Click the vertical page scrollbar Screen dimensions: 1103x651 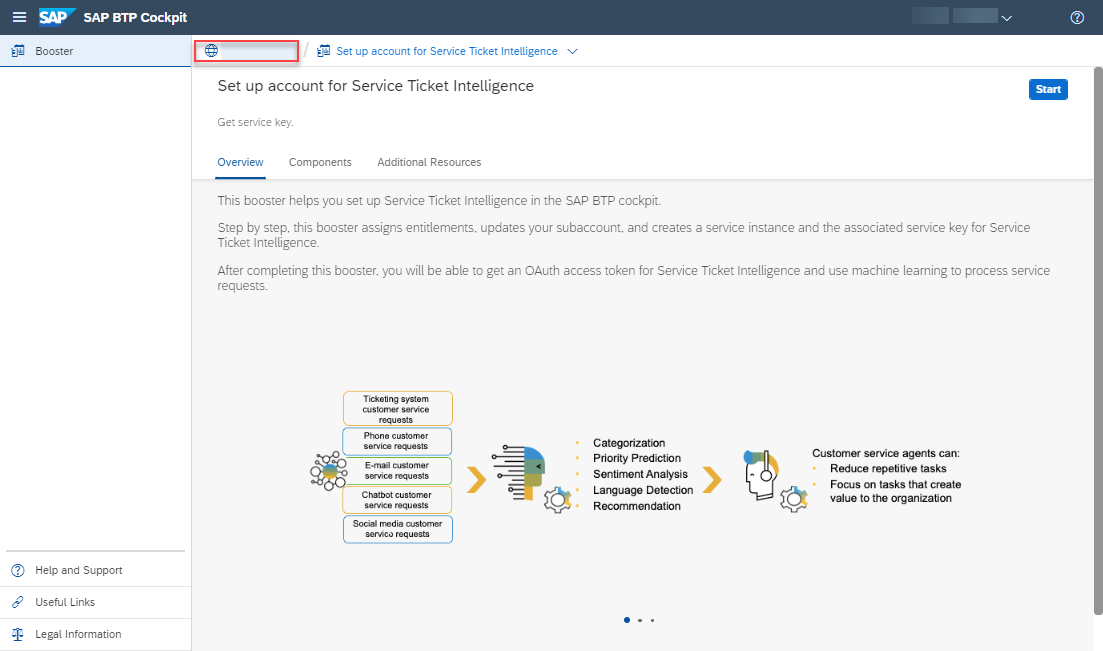[x=1098, y=341]
